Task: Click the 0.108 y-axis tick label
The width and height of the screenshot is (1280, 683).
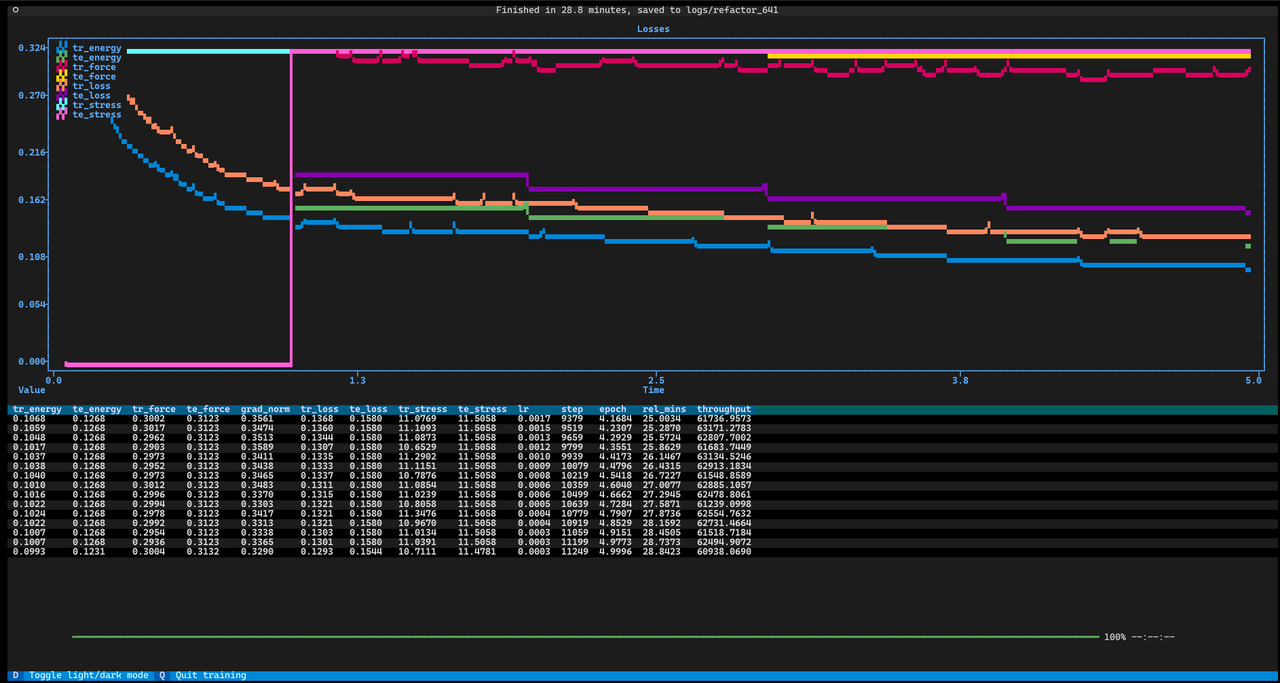Action: pyautogui.click(x=32, y=257)
